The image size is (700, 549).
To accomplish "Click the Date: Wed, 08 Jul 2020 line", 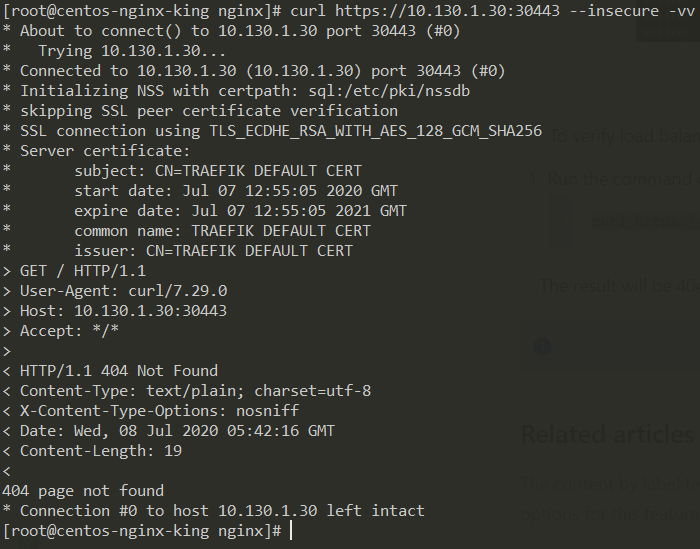I will 168,431.
